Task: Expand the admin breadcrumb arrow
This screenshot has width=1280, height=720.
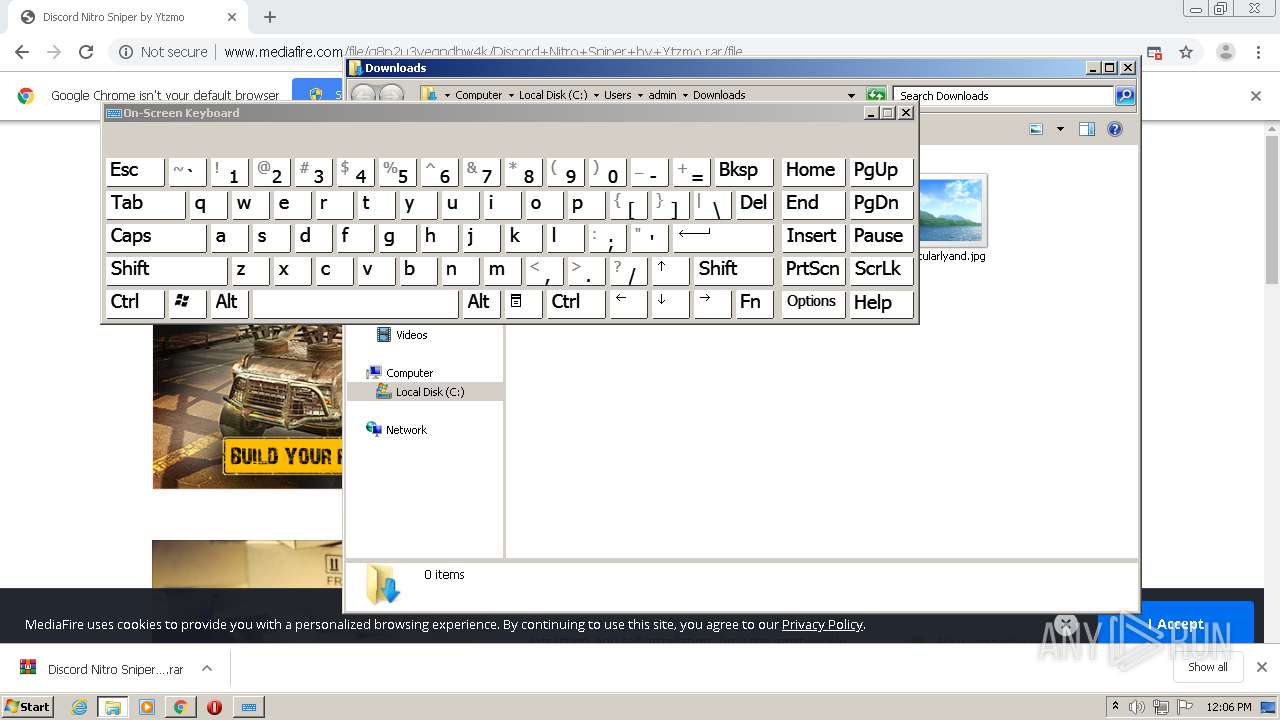Action: [x=685, y=95]
